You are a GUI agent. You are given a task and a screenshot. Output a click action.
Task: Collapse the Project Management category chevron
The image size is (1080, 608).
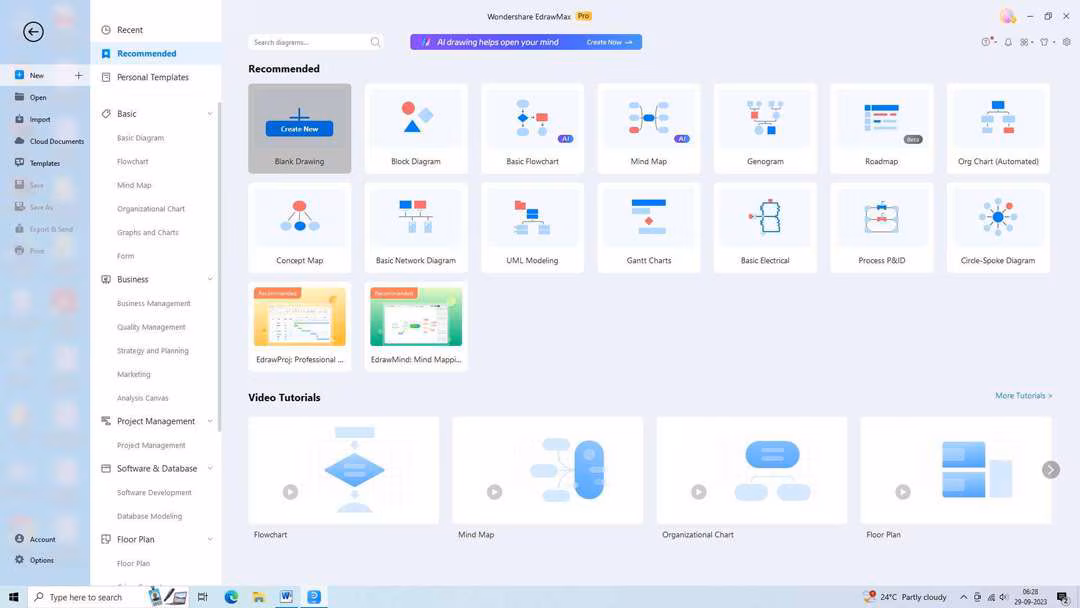point(210,421)
